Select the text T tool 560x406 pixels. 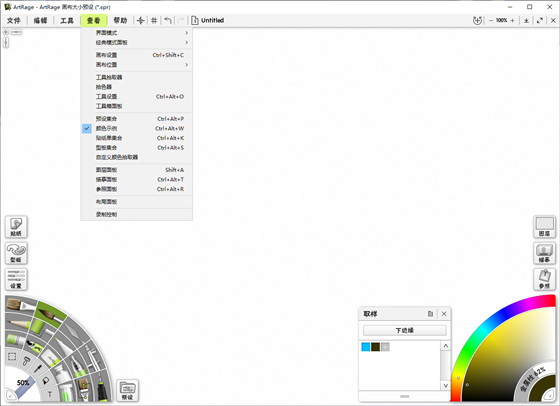[x=50, y=394]
